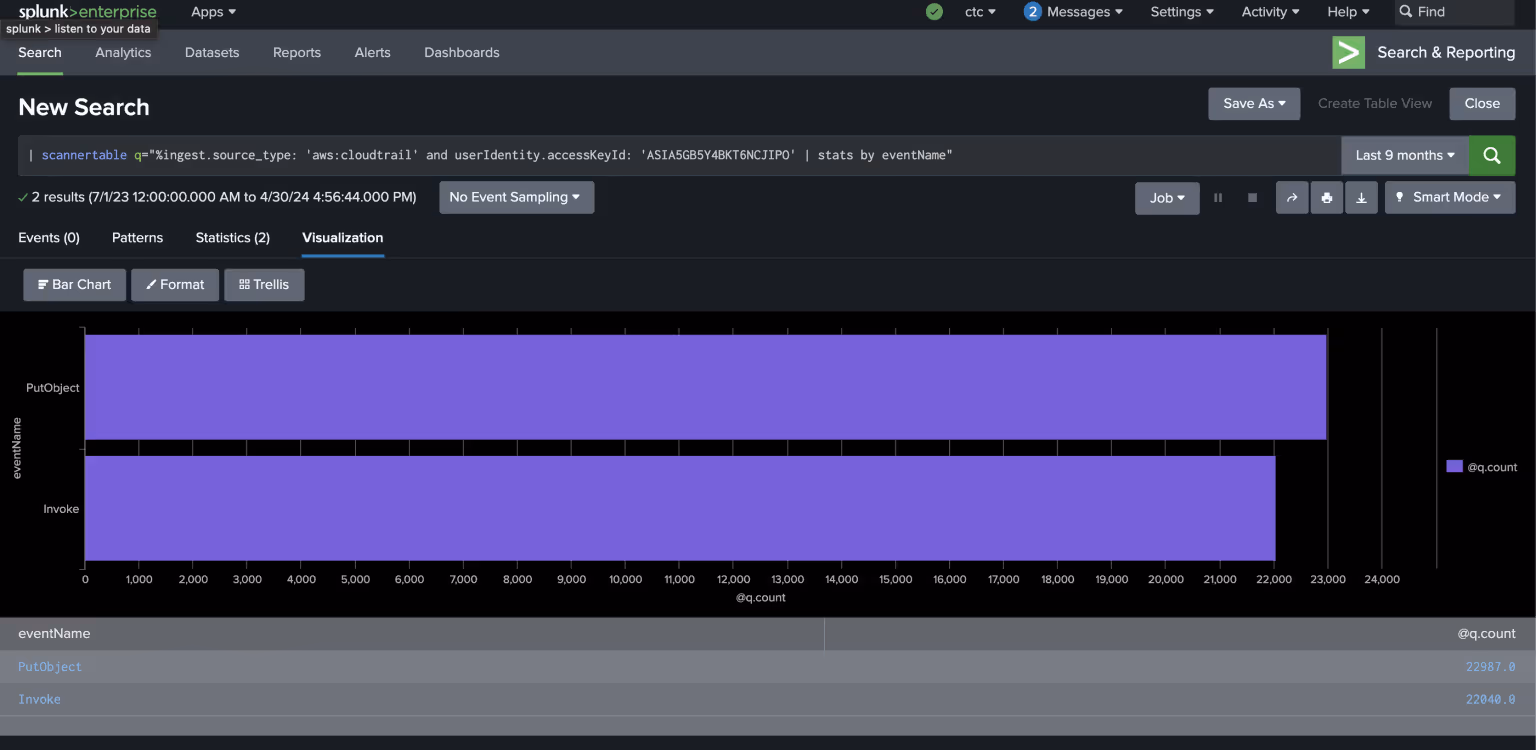Click the Invoke bar in chart
Viewport: 1536px width, 750px height.
[680, 508]
